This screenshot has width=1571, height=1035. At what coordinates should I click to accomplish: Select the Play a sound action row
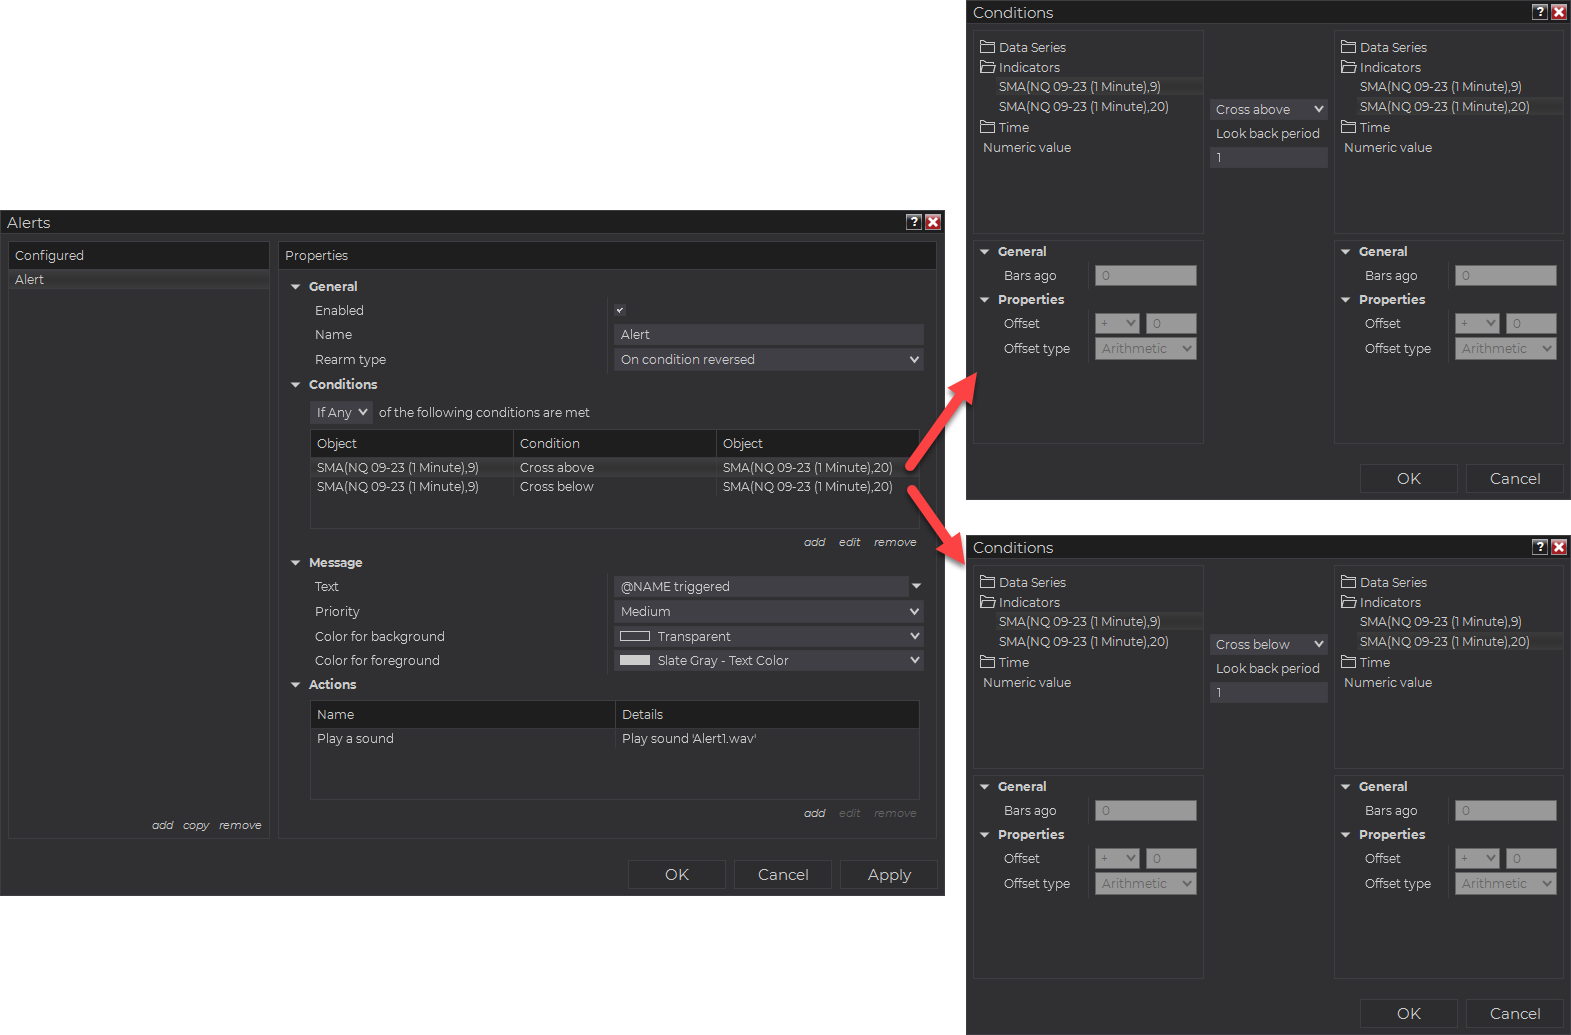tap(614, 739)
